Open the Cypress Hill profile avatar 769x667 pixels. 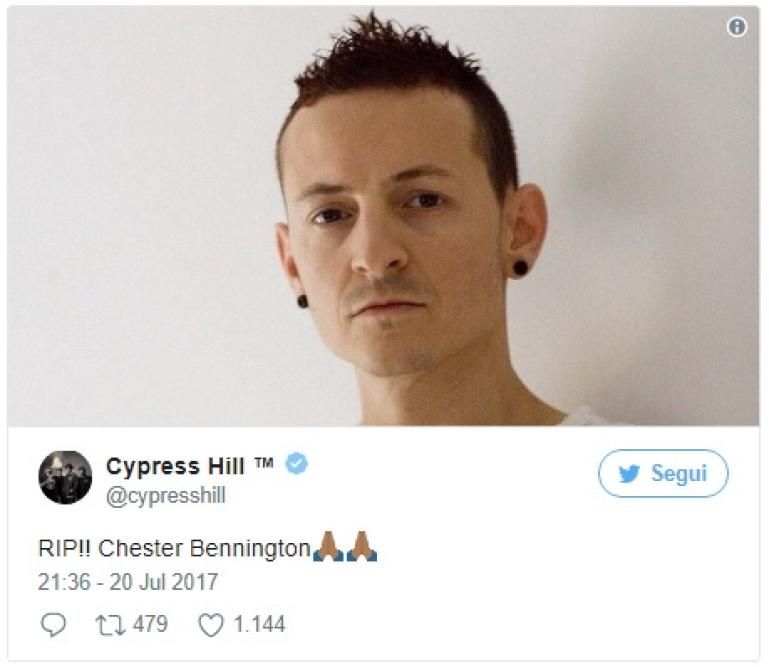pos(65,477)
